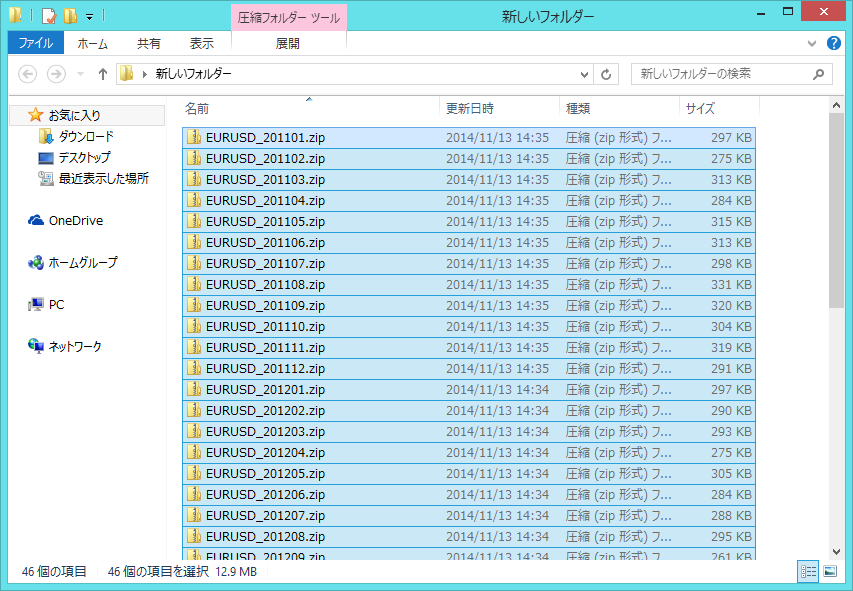Open the ファイル menu tab
Viewport: 853px width, 591px height.
(x=35, y=44)
